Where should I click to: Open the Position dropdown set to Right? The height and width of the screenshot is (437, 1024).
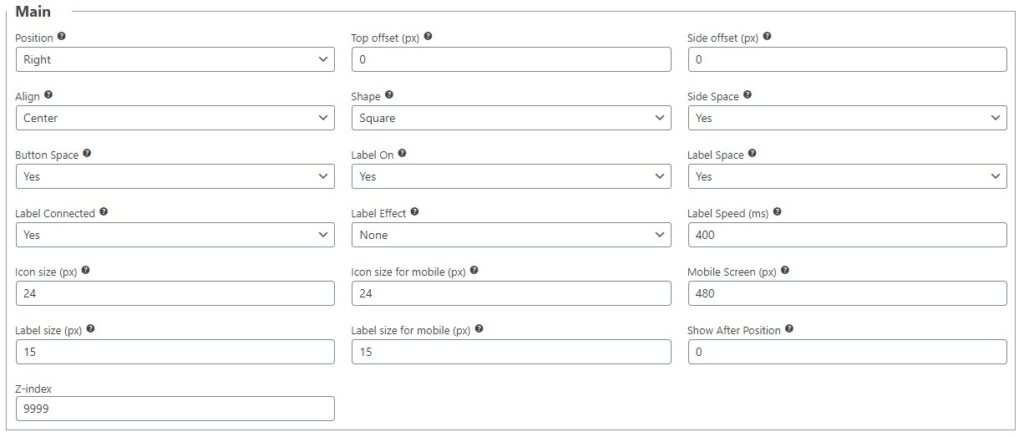175,60
